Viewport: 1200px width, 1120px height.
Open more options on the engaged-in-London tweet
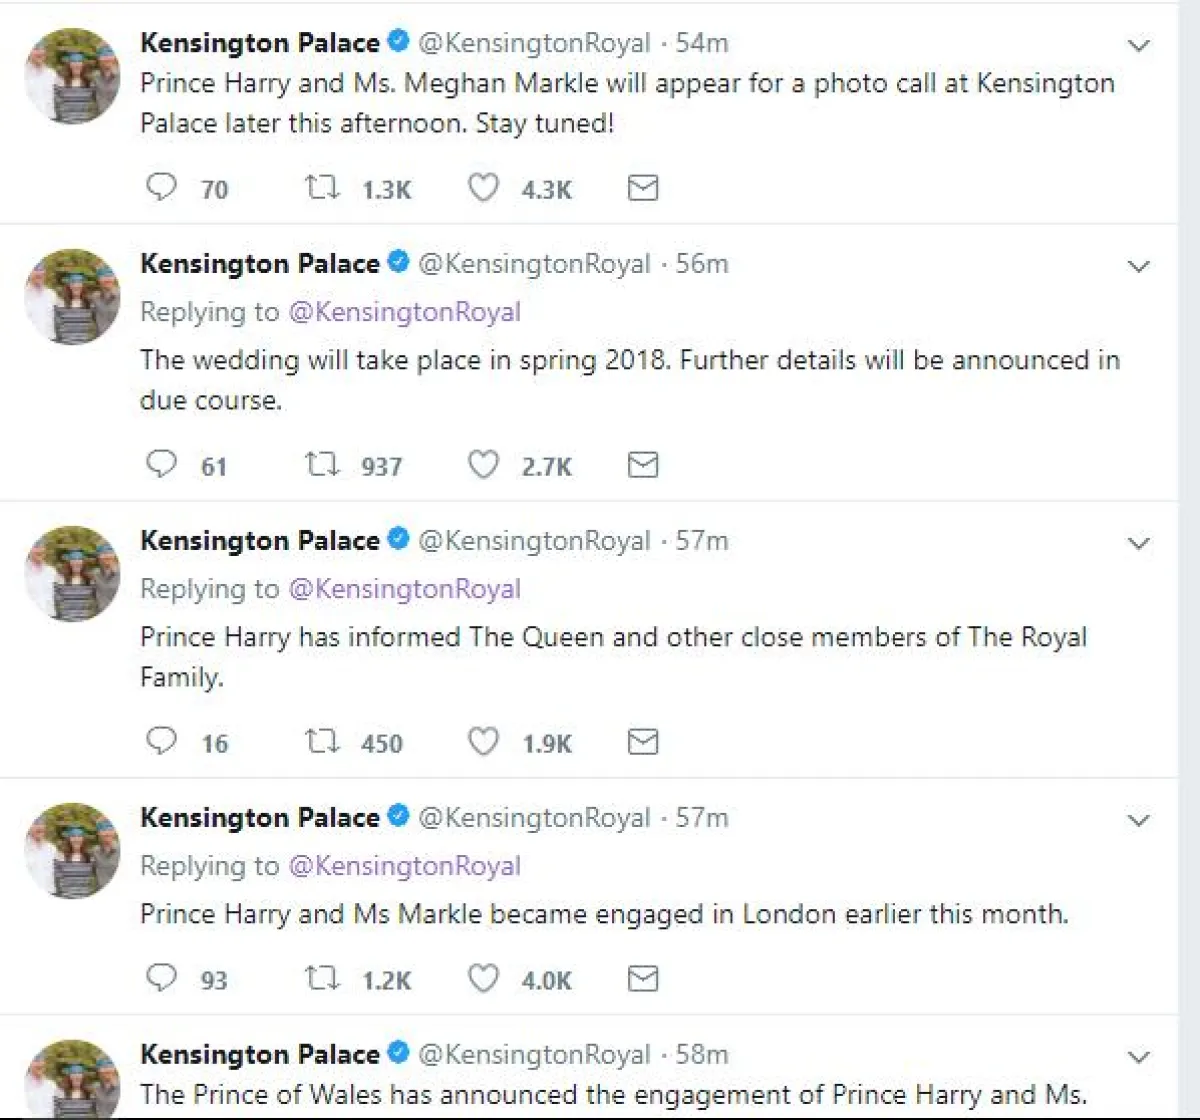click(1139, 820)
